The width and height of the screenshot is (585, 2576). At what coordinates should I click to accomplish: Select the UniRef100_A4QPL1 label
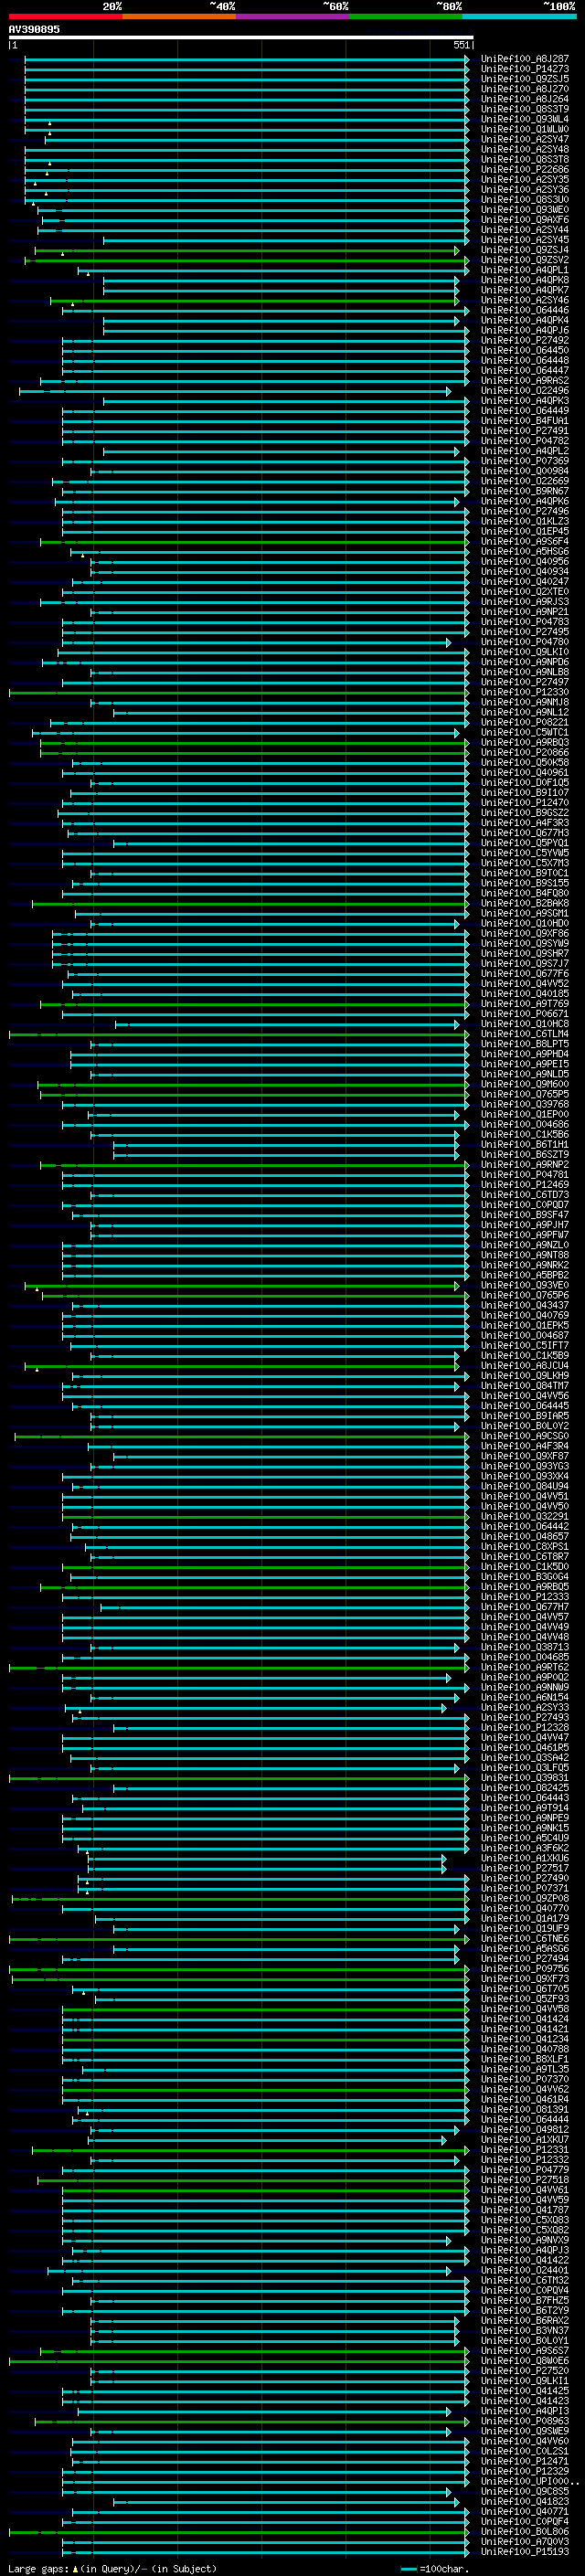click(525, 270)
